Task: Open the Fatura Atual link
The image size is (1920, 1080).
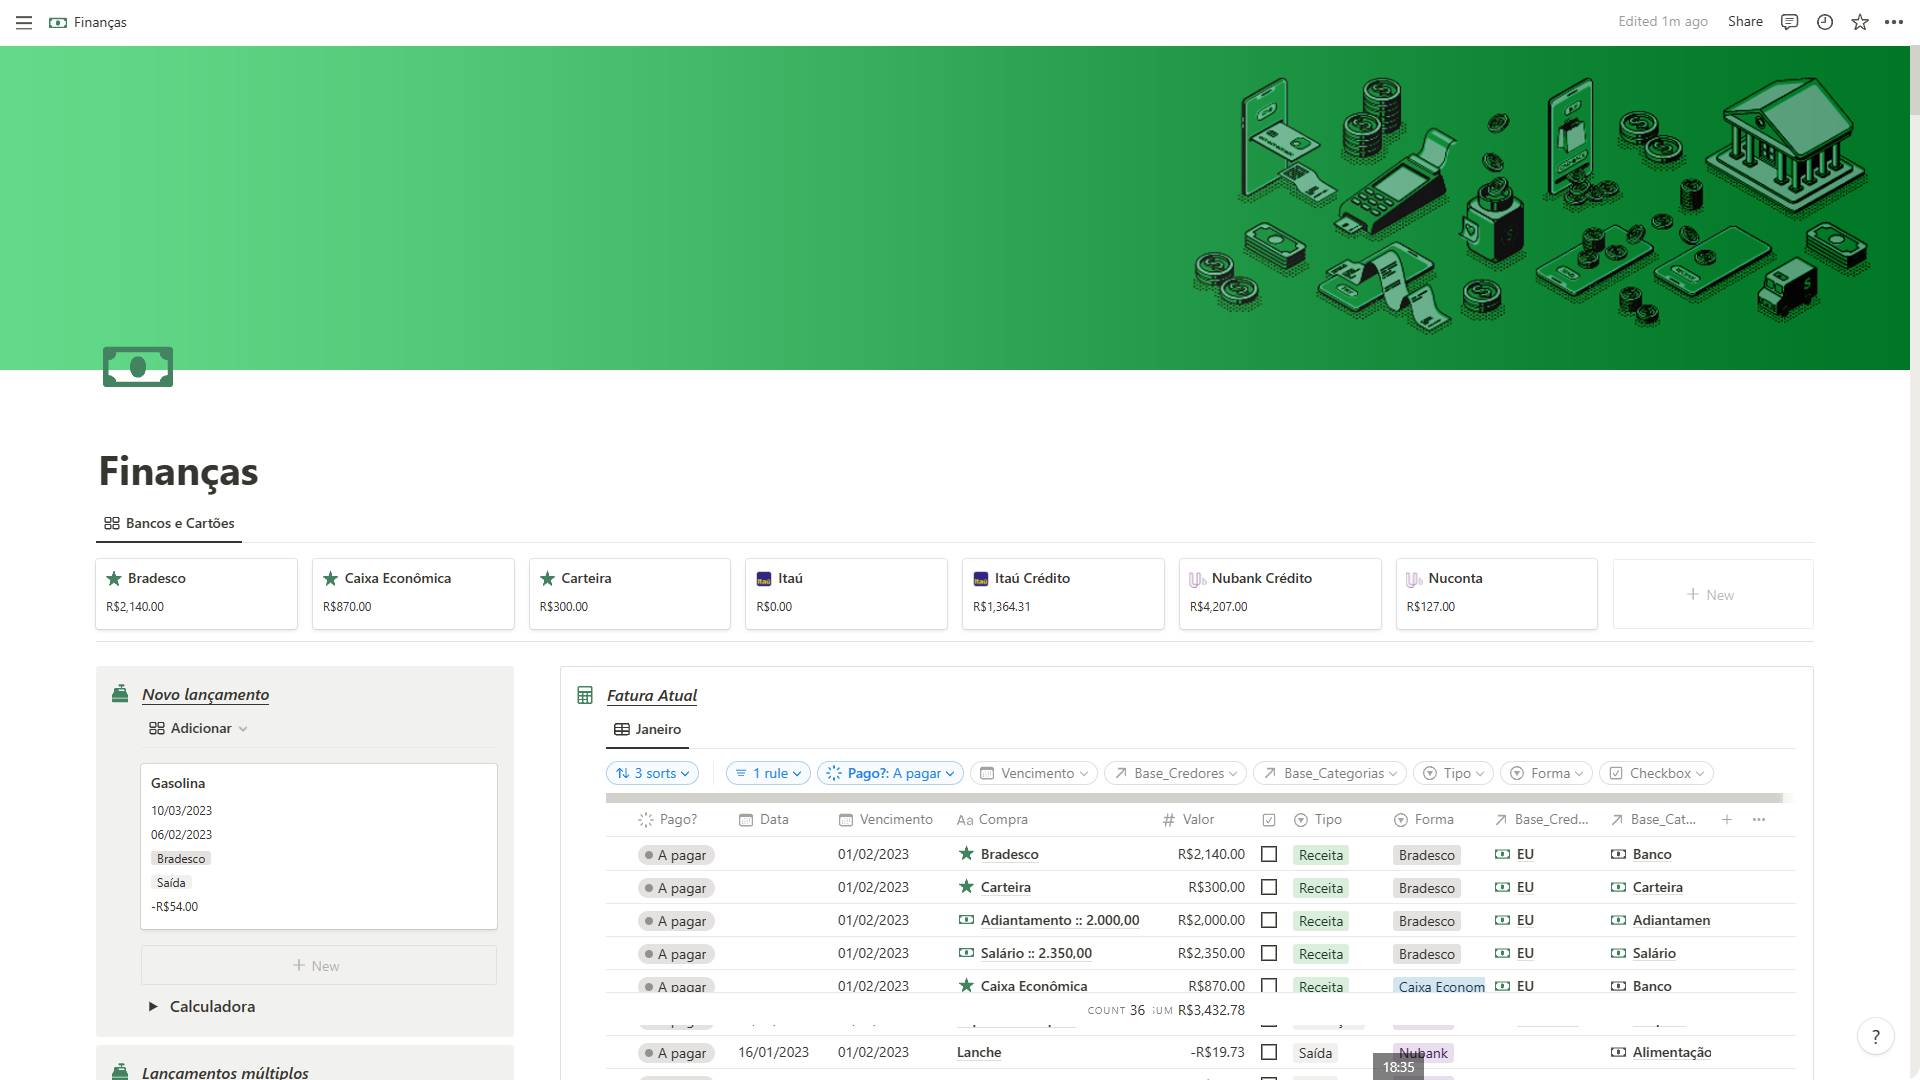Action: coord(652,695)
